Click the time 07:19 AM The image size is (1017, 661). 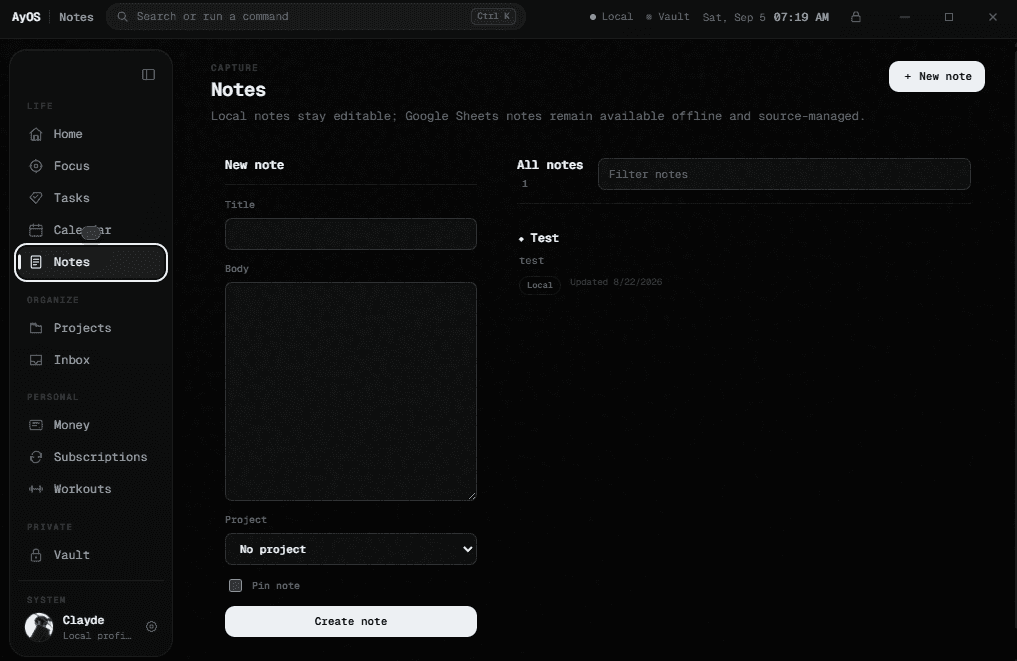pos(801,18)
